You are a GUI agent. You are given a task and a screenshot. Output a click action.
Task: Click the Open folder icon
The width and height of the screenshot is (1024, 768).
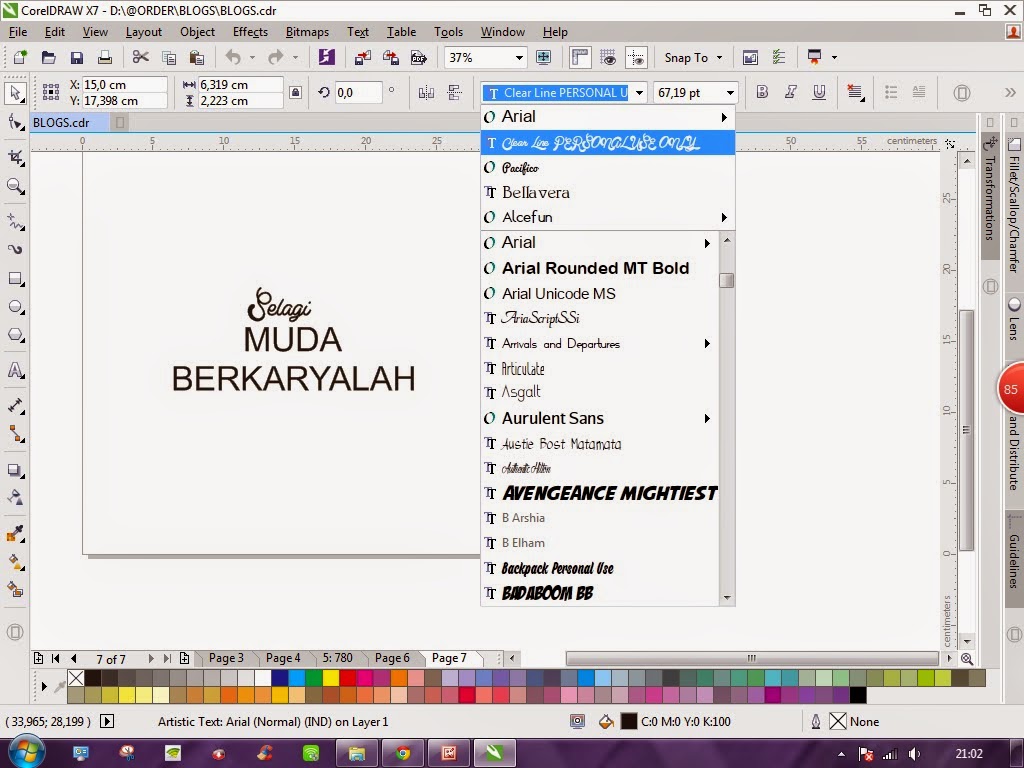point(48,57)
